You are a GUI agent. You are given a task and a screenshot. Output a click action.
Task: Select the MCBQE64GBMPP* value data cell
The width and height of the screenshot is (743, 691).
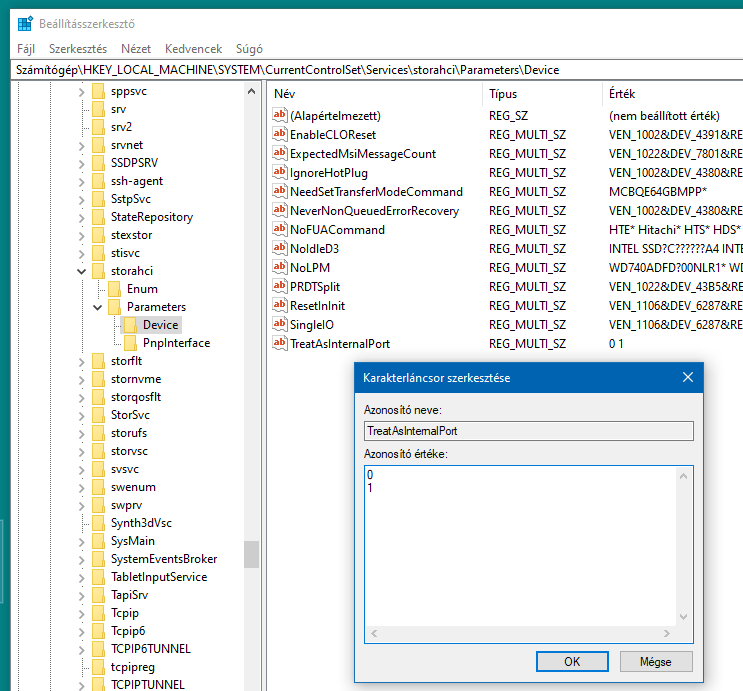[x=658, y=192]
